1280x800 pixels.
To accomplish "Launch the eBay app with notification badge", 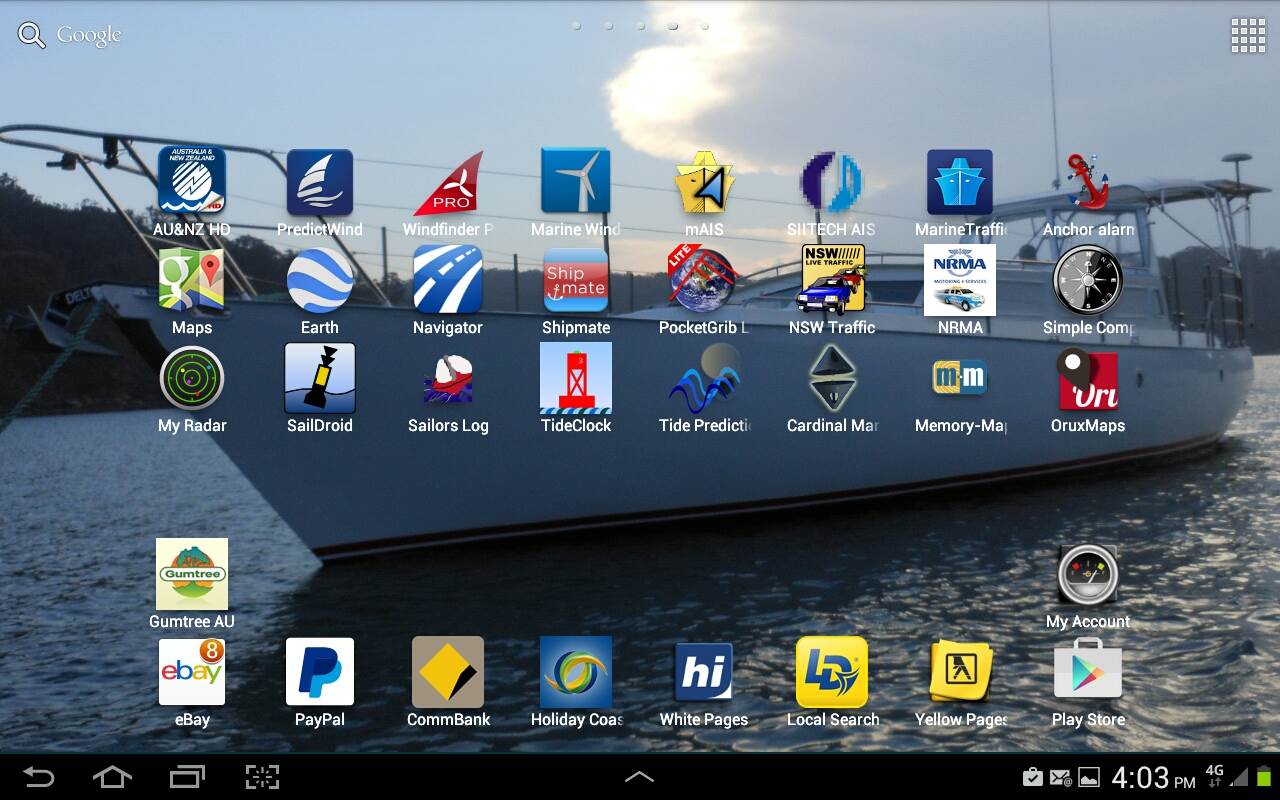I will [x=192, y=673].
